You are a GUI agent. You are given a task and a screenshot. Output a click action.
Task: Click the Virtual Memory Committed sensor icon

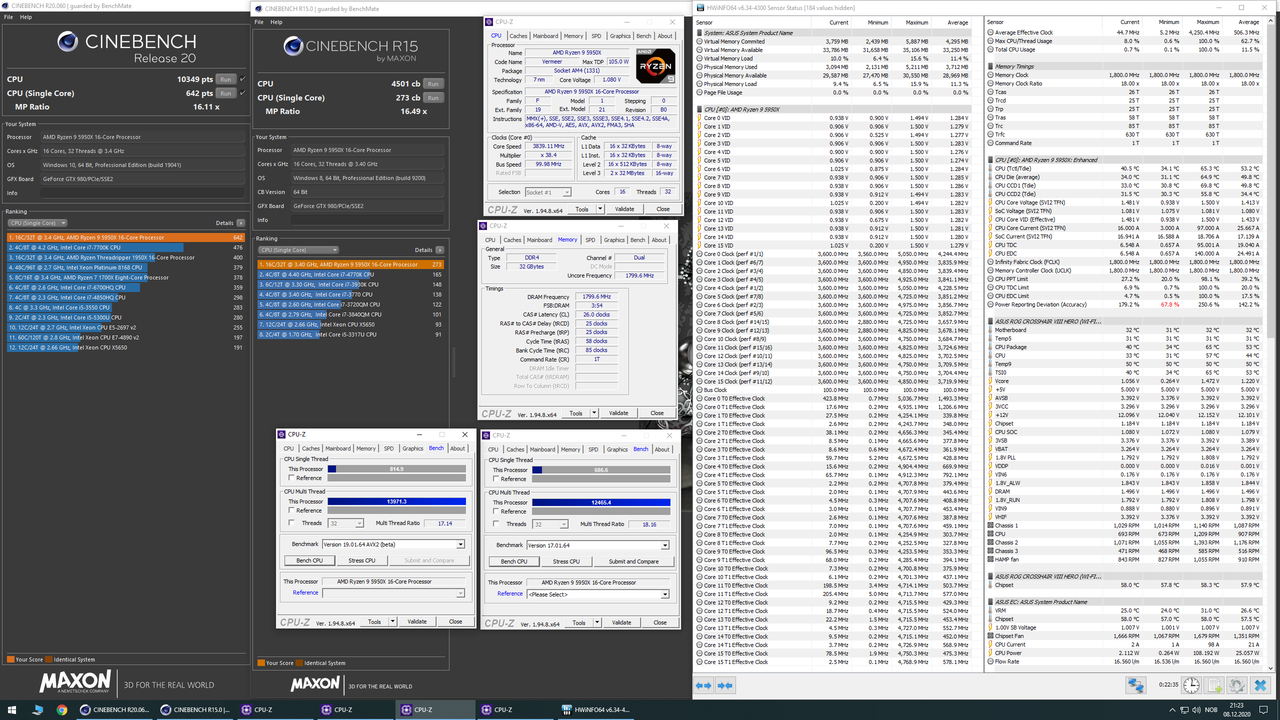[x=699, y=41]
